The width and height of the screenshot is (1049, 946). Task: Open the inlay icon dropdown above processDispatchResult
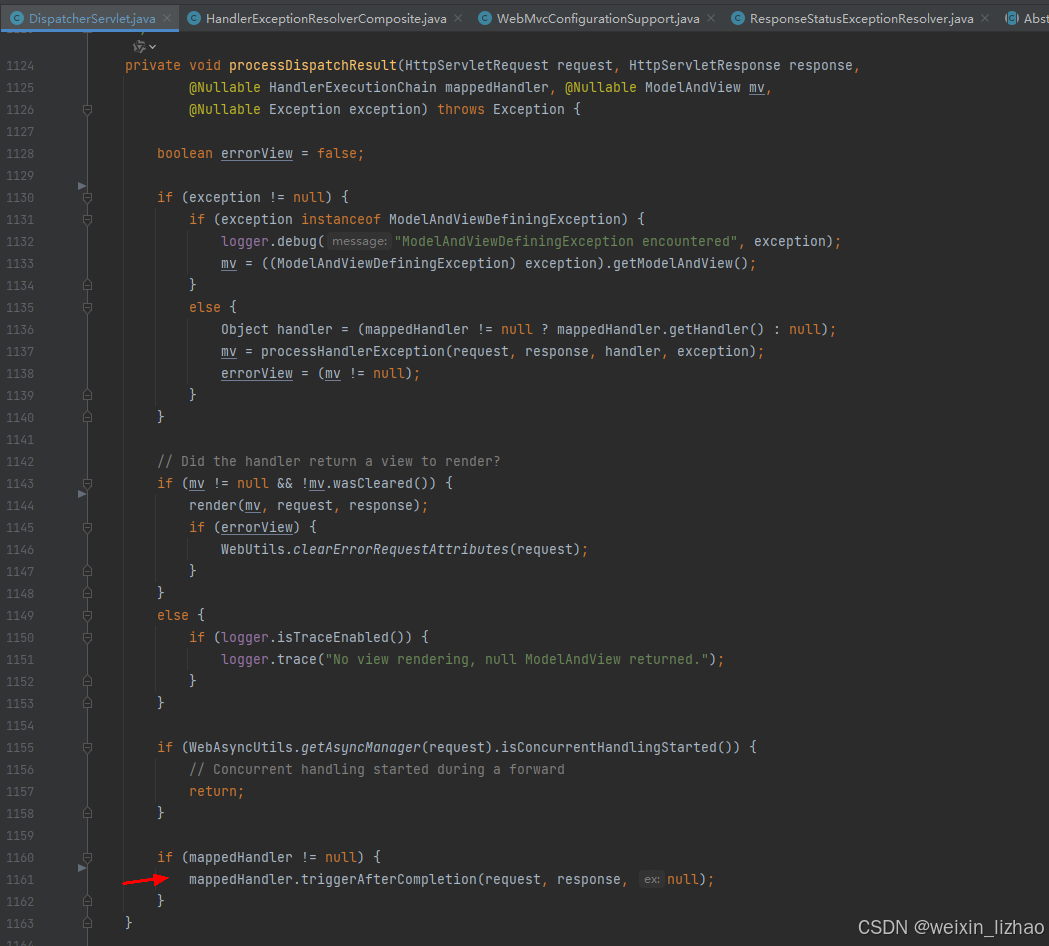(145, 46)
